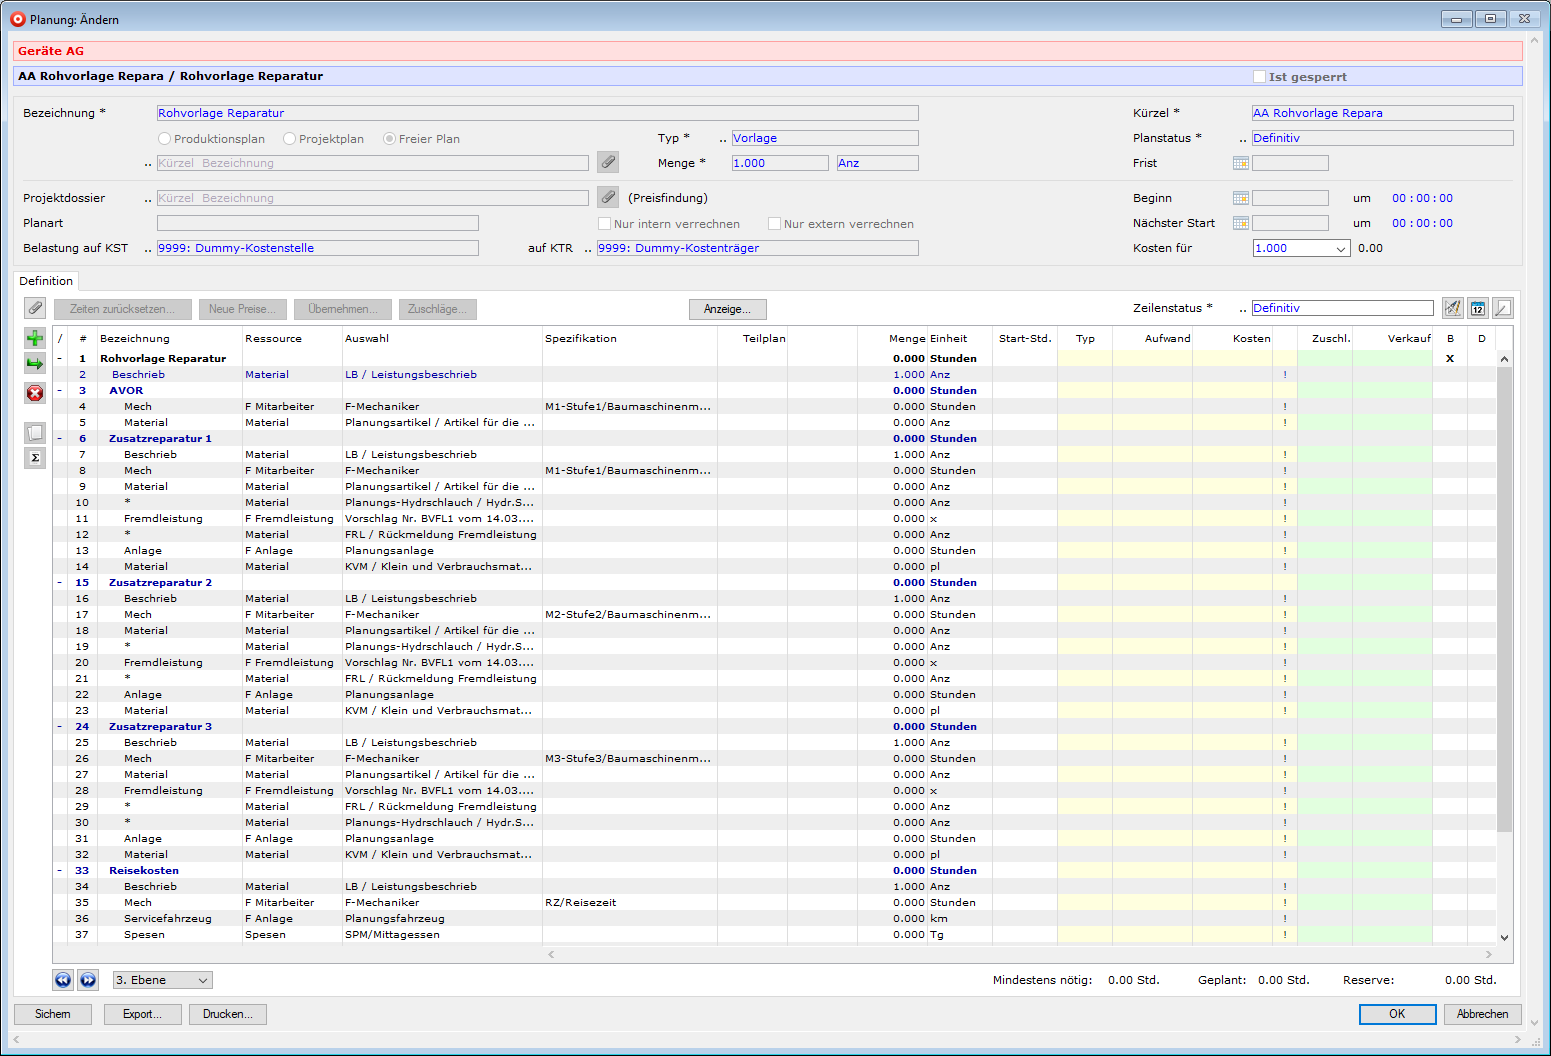Click into the Bezeichnung text field
Screen dimensions: 1551x1056
pos(537,113)
